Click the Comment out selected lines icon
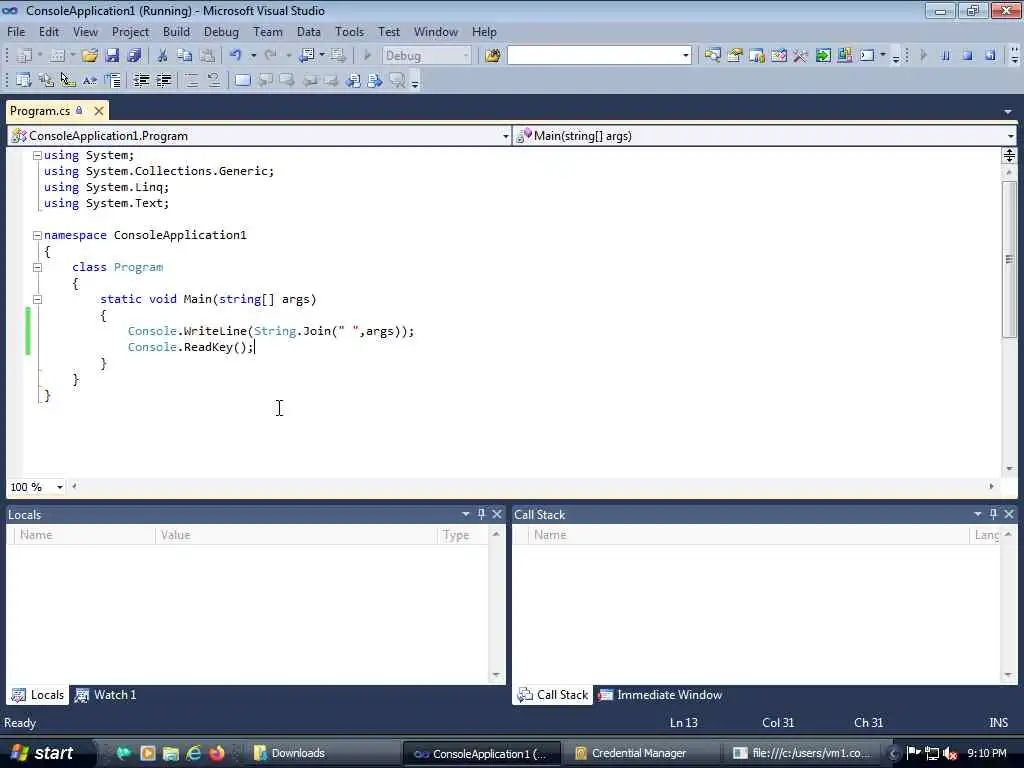 [x=191, y=80]
